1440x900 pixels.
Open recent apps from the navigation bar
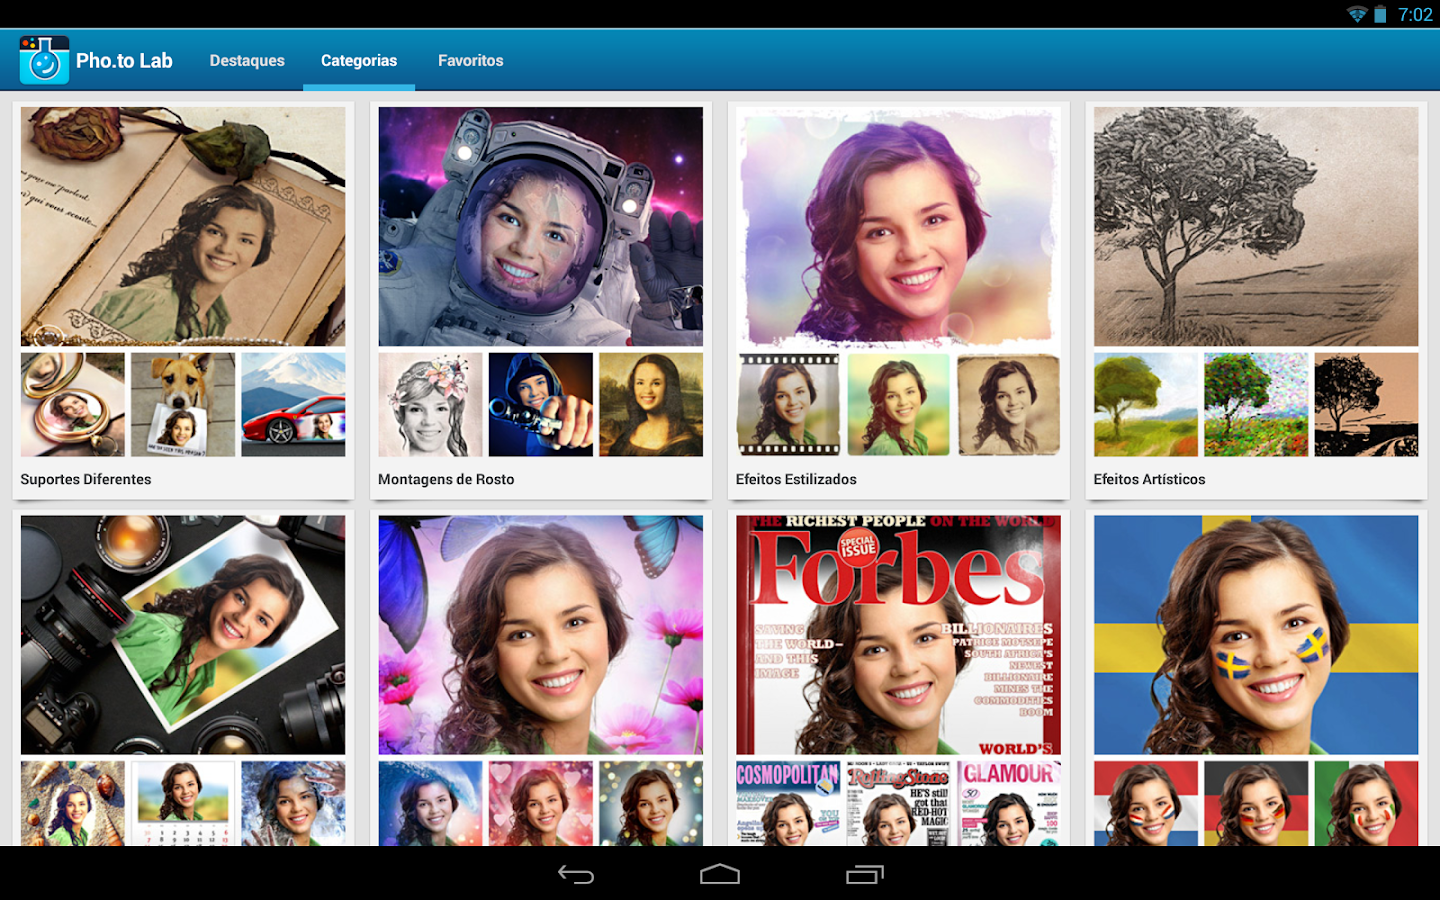[863, 874]
